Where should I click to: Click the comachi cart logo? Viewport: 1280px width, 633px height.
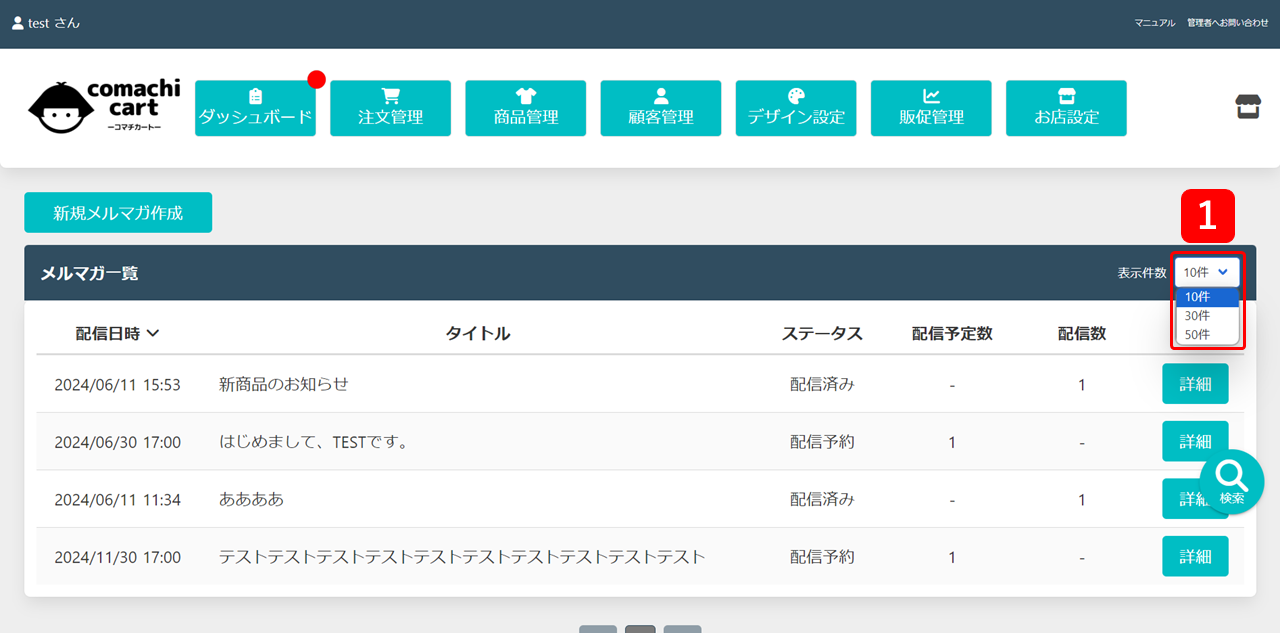[x=104, y=108]
